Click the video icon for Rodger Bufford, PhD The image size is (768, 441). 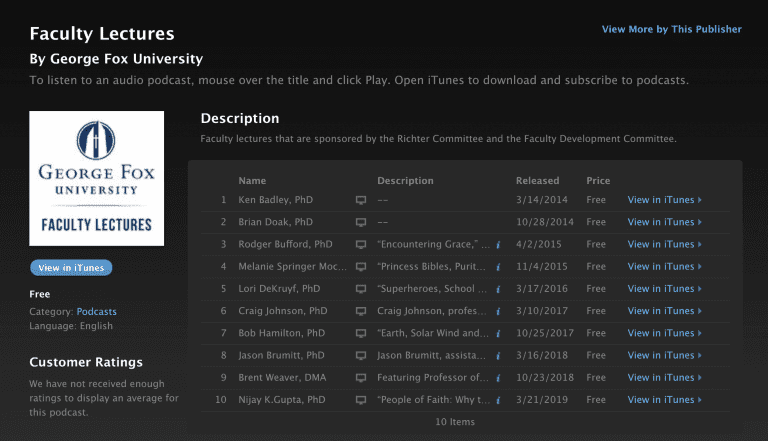361,245
